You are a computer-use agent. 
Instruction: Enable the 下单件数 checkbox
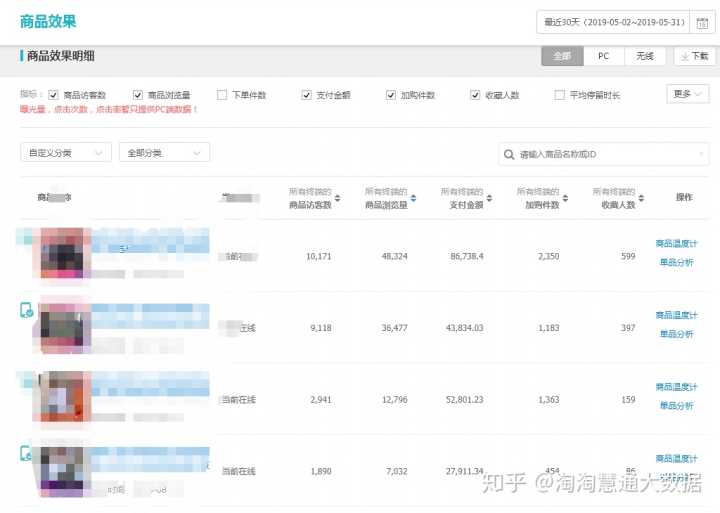pyautogui.click(x=222, y=95)
